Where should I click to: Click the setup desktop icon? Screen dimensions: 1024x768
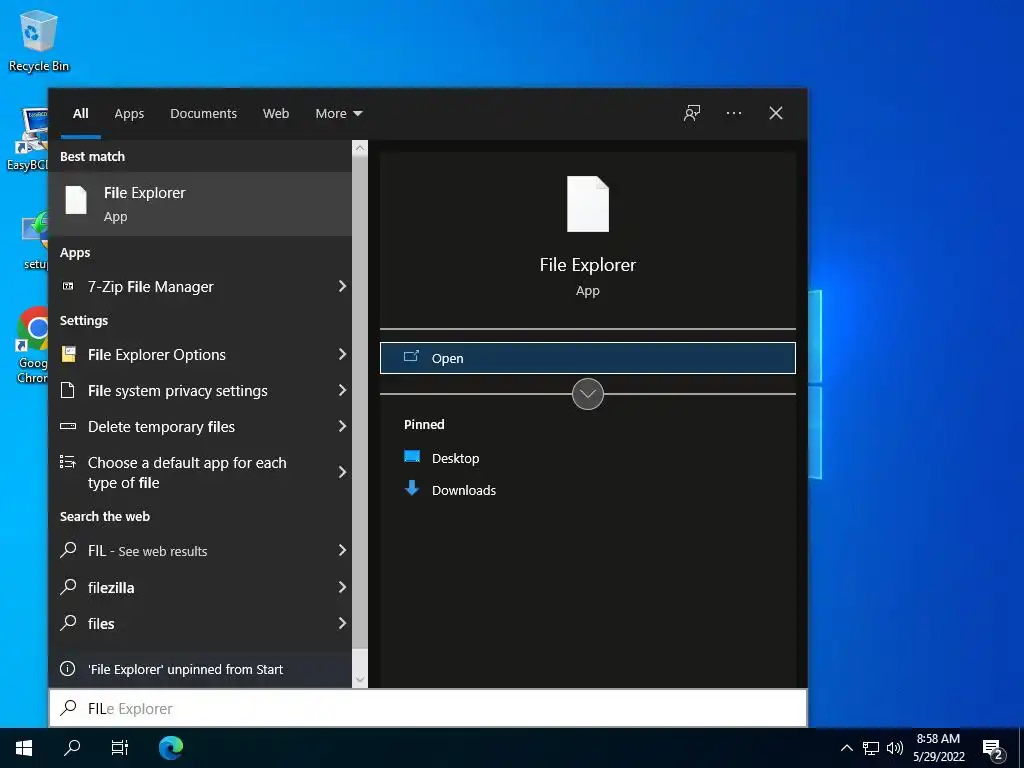pos(35,240)
